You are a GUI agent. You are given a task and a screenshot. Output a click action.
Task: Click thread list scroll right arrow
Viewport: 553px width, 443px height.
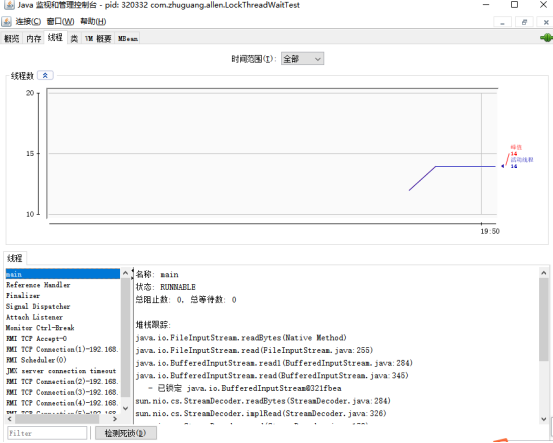115,419
